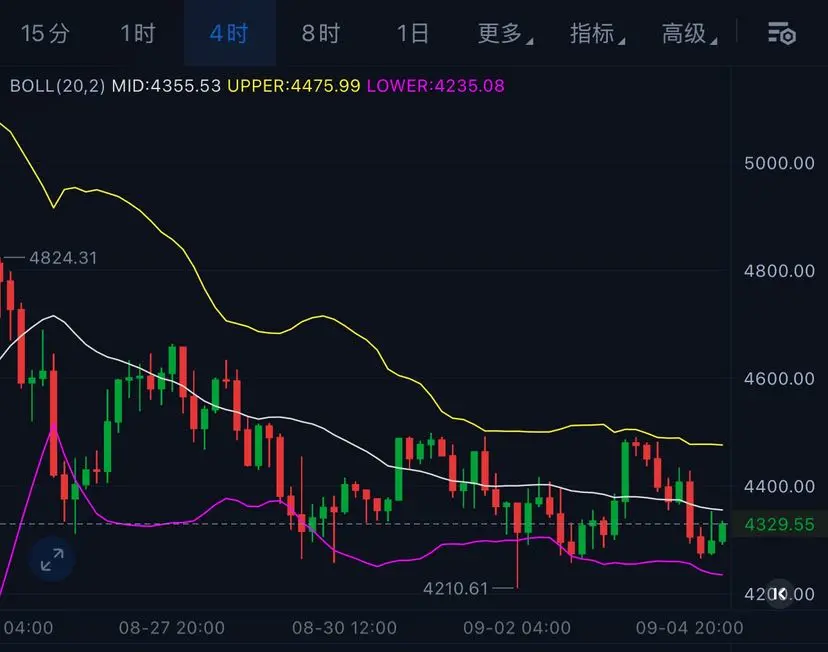Select the 4时 timeframe tab

[229, 34]
